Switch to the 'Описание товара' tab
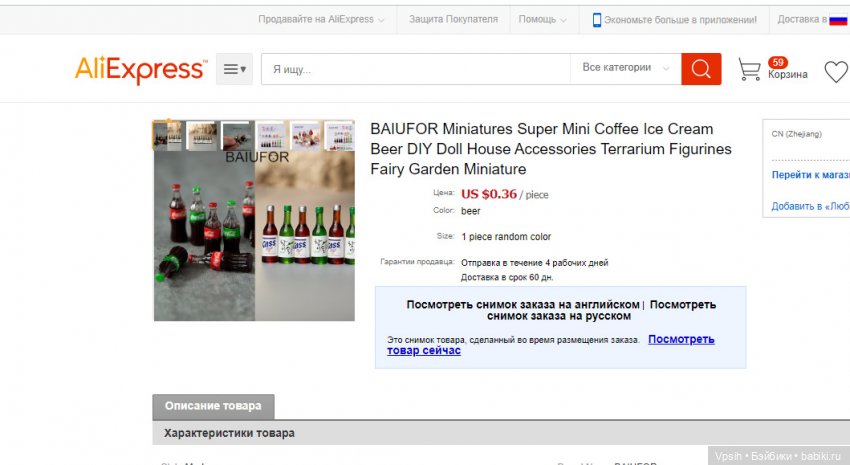850x465 pixels. coord(213,406)
